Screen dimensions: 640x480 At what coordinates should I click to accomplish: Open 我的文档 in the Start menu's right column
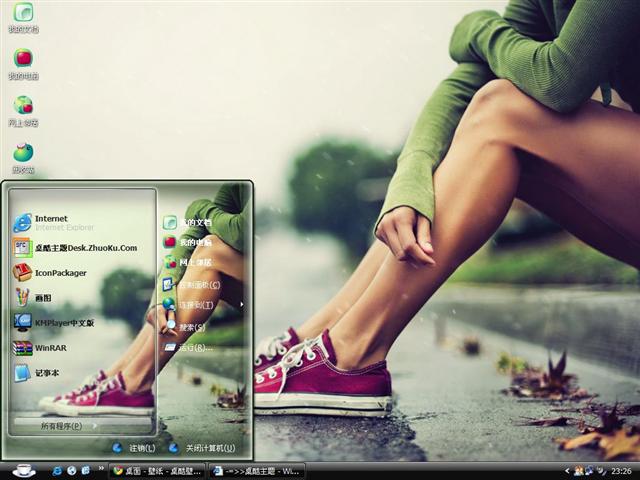187,222
